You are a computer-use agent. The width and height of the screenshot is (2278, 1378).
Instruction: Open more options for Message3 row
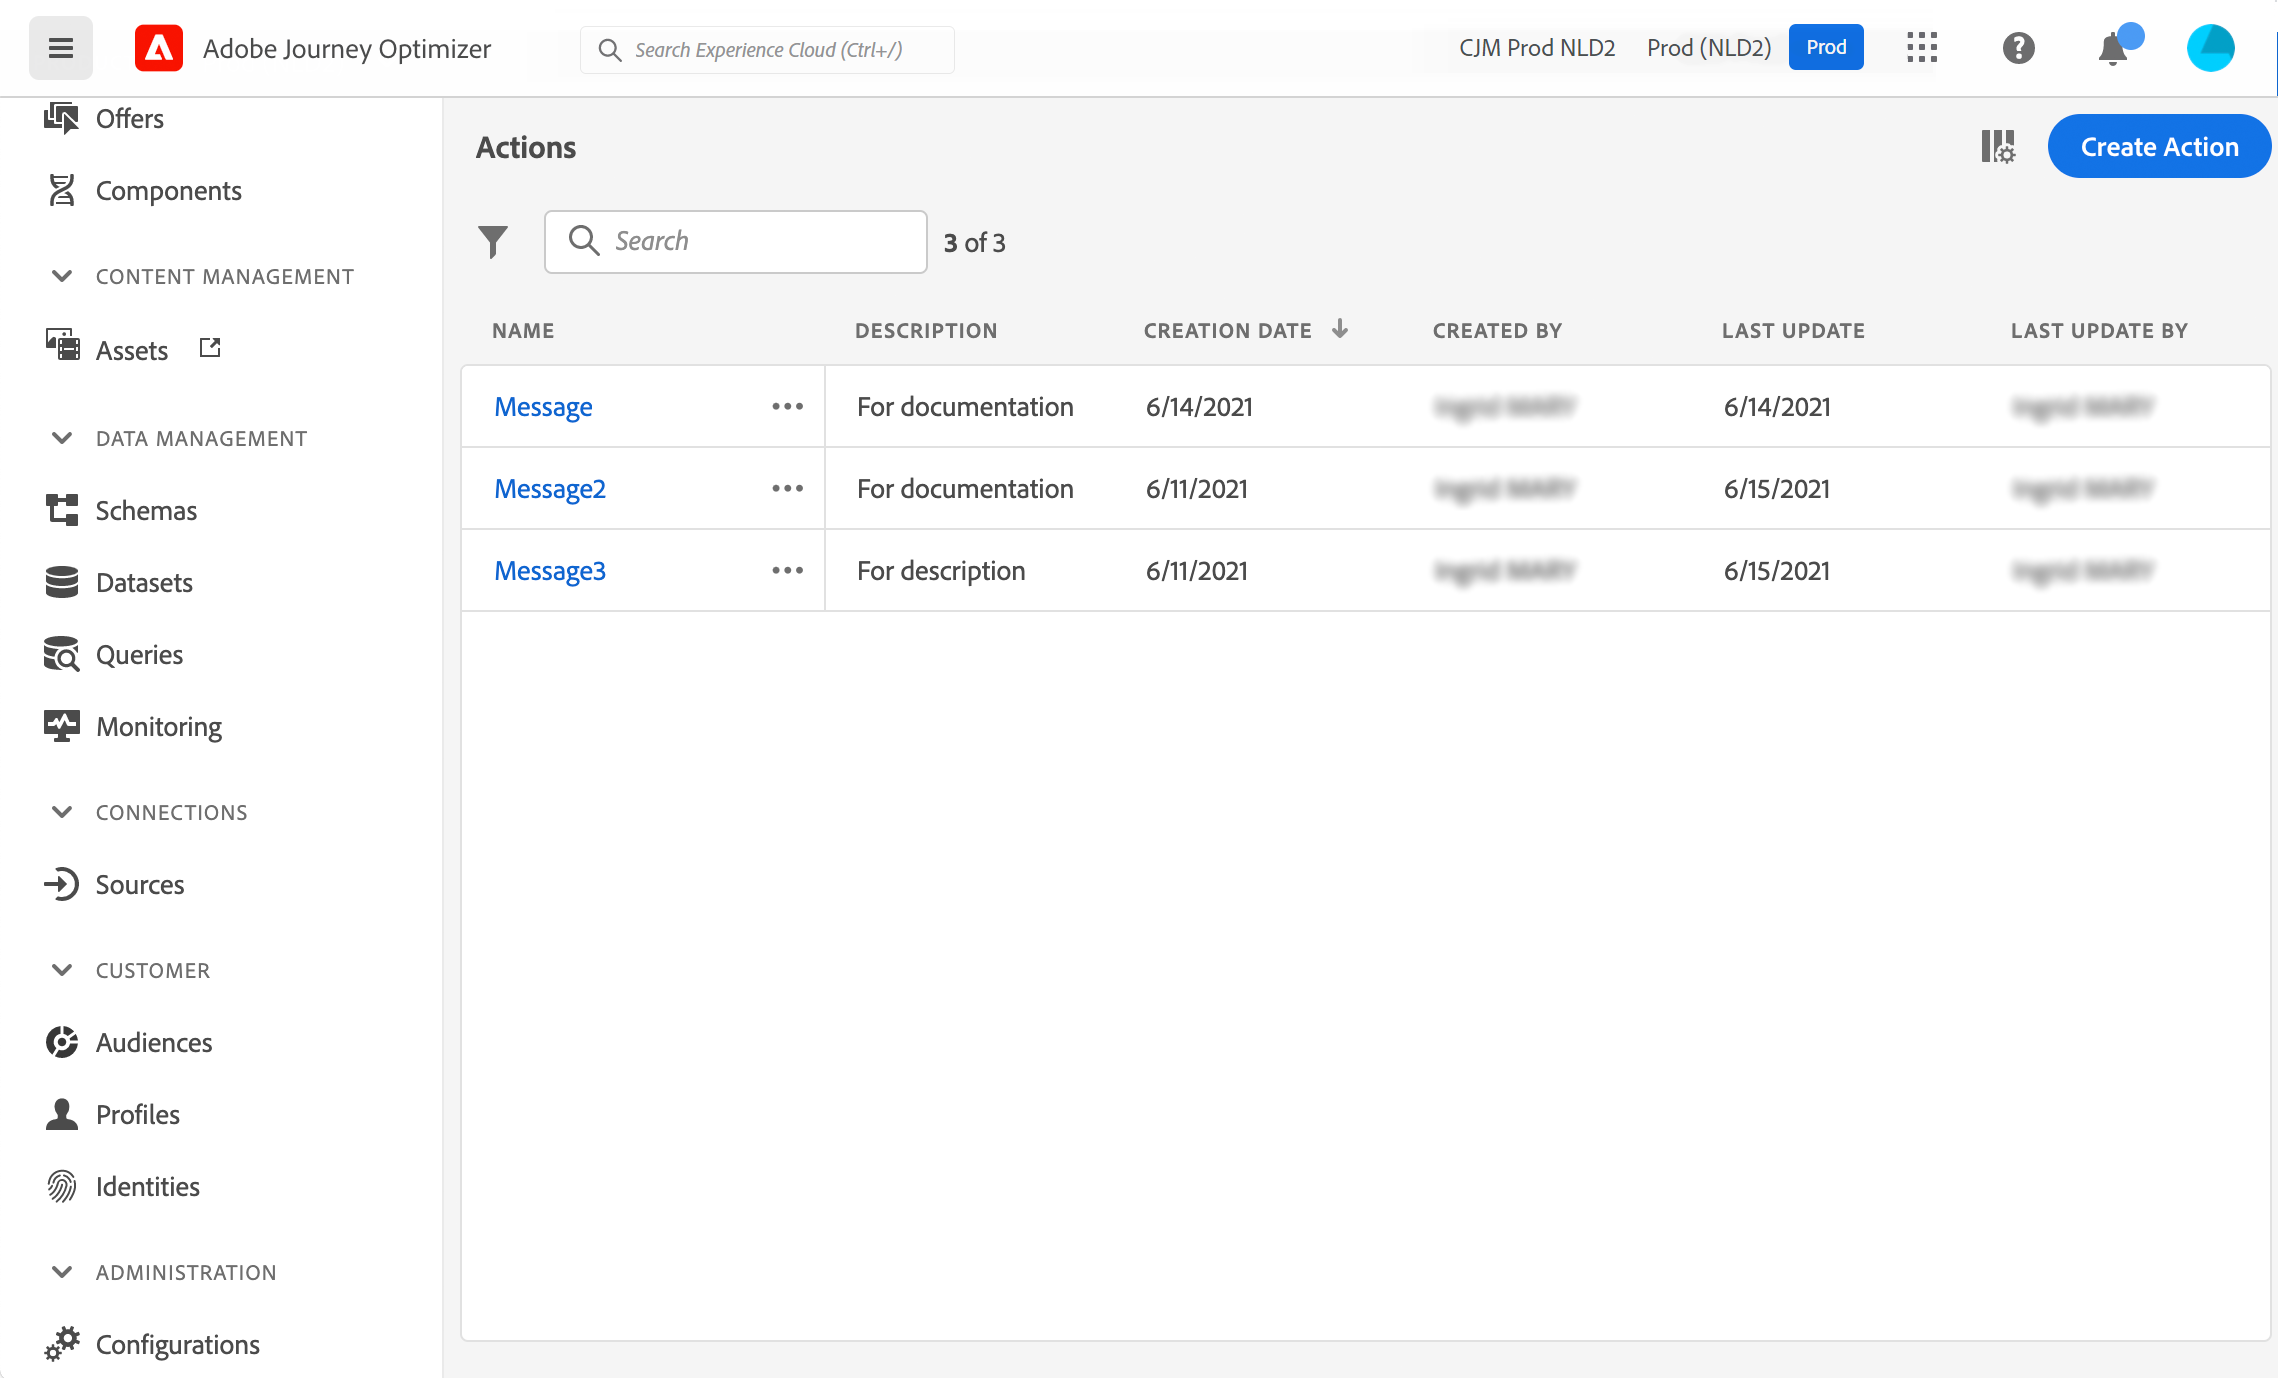pos(787,571)
